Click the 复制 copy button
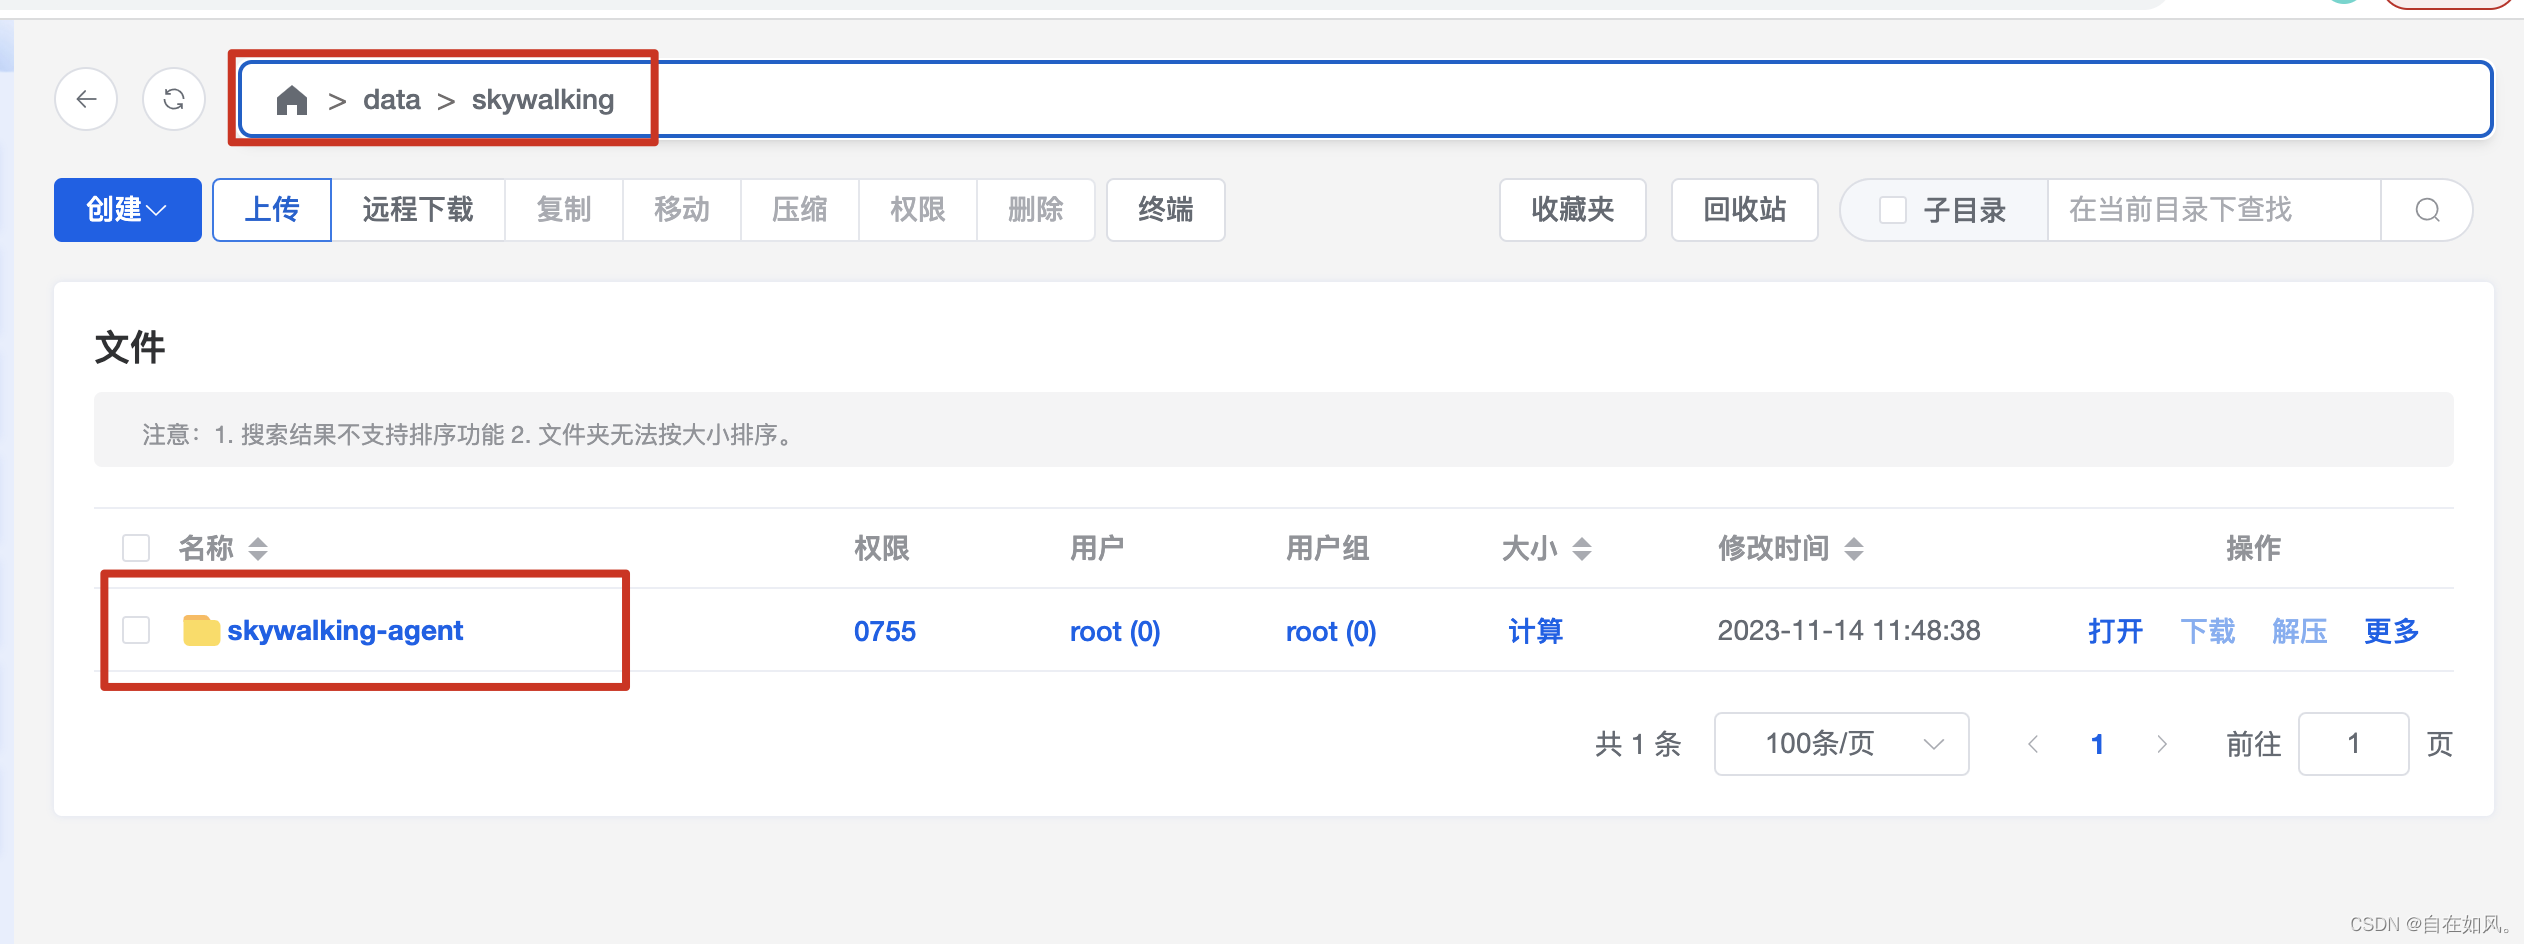Screen dimensions: 2524x944 (x=564, y=210)
